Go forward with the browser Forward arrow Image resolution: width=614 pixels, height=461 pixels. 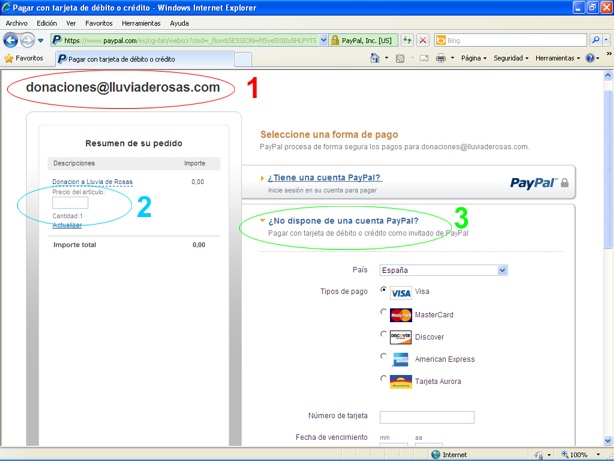coord(27,40)
